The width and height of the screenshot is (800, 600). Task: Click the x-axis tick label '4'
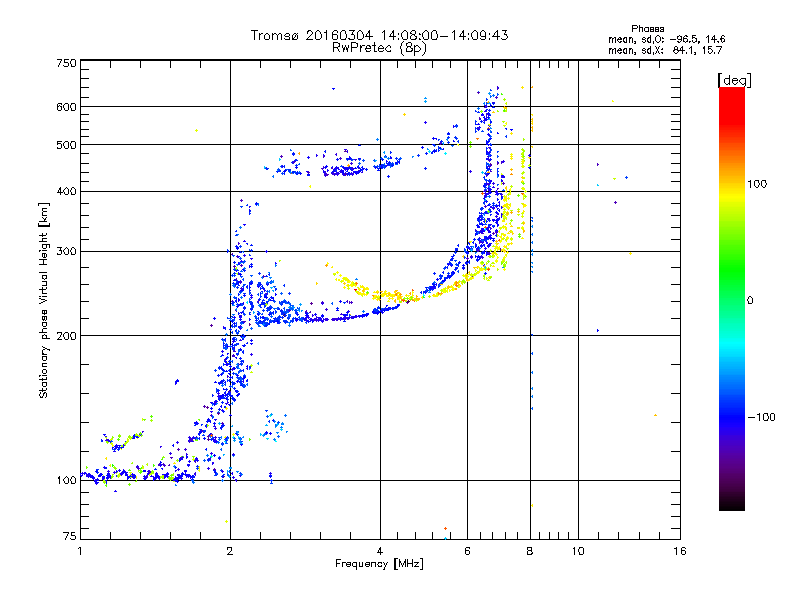tap(380, 551)
